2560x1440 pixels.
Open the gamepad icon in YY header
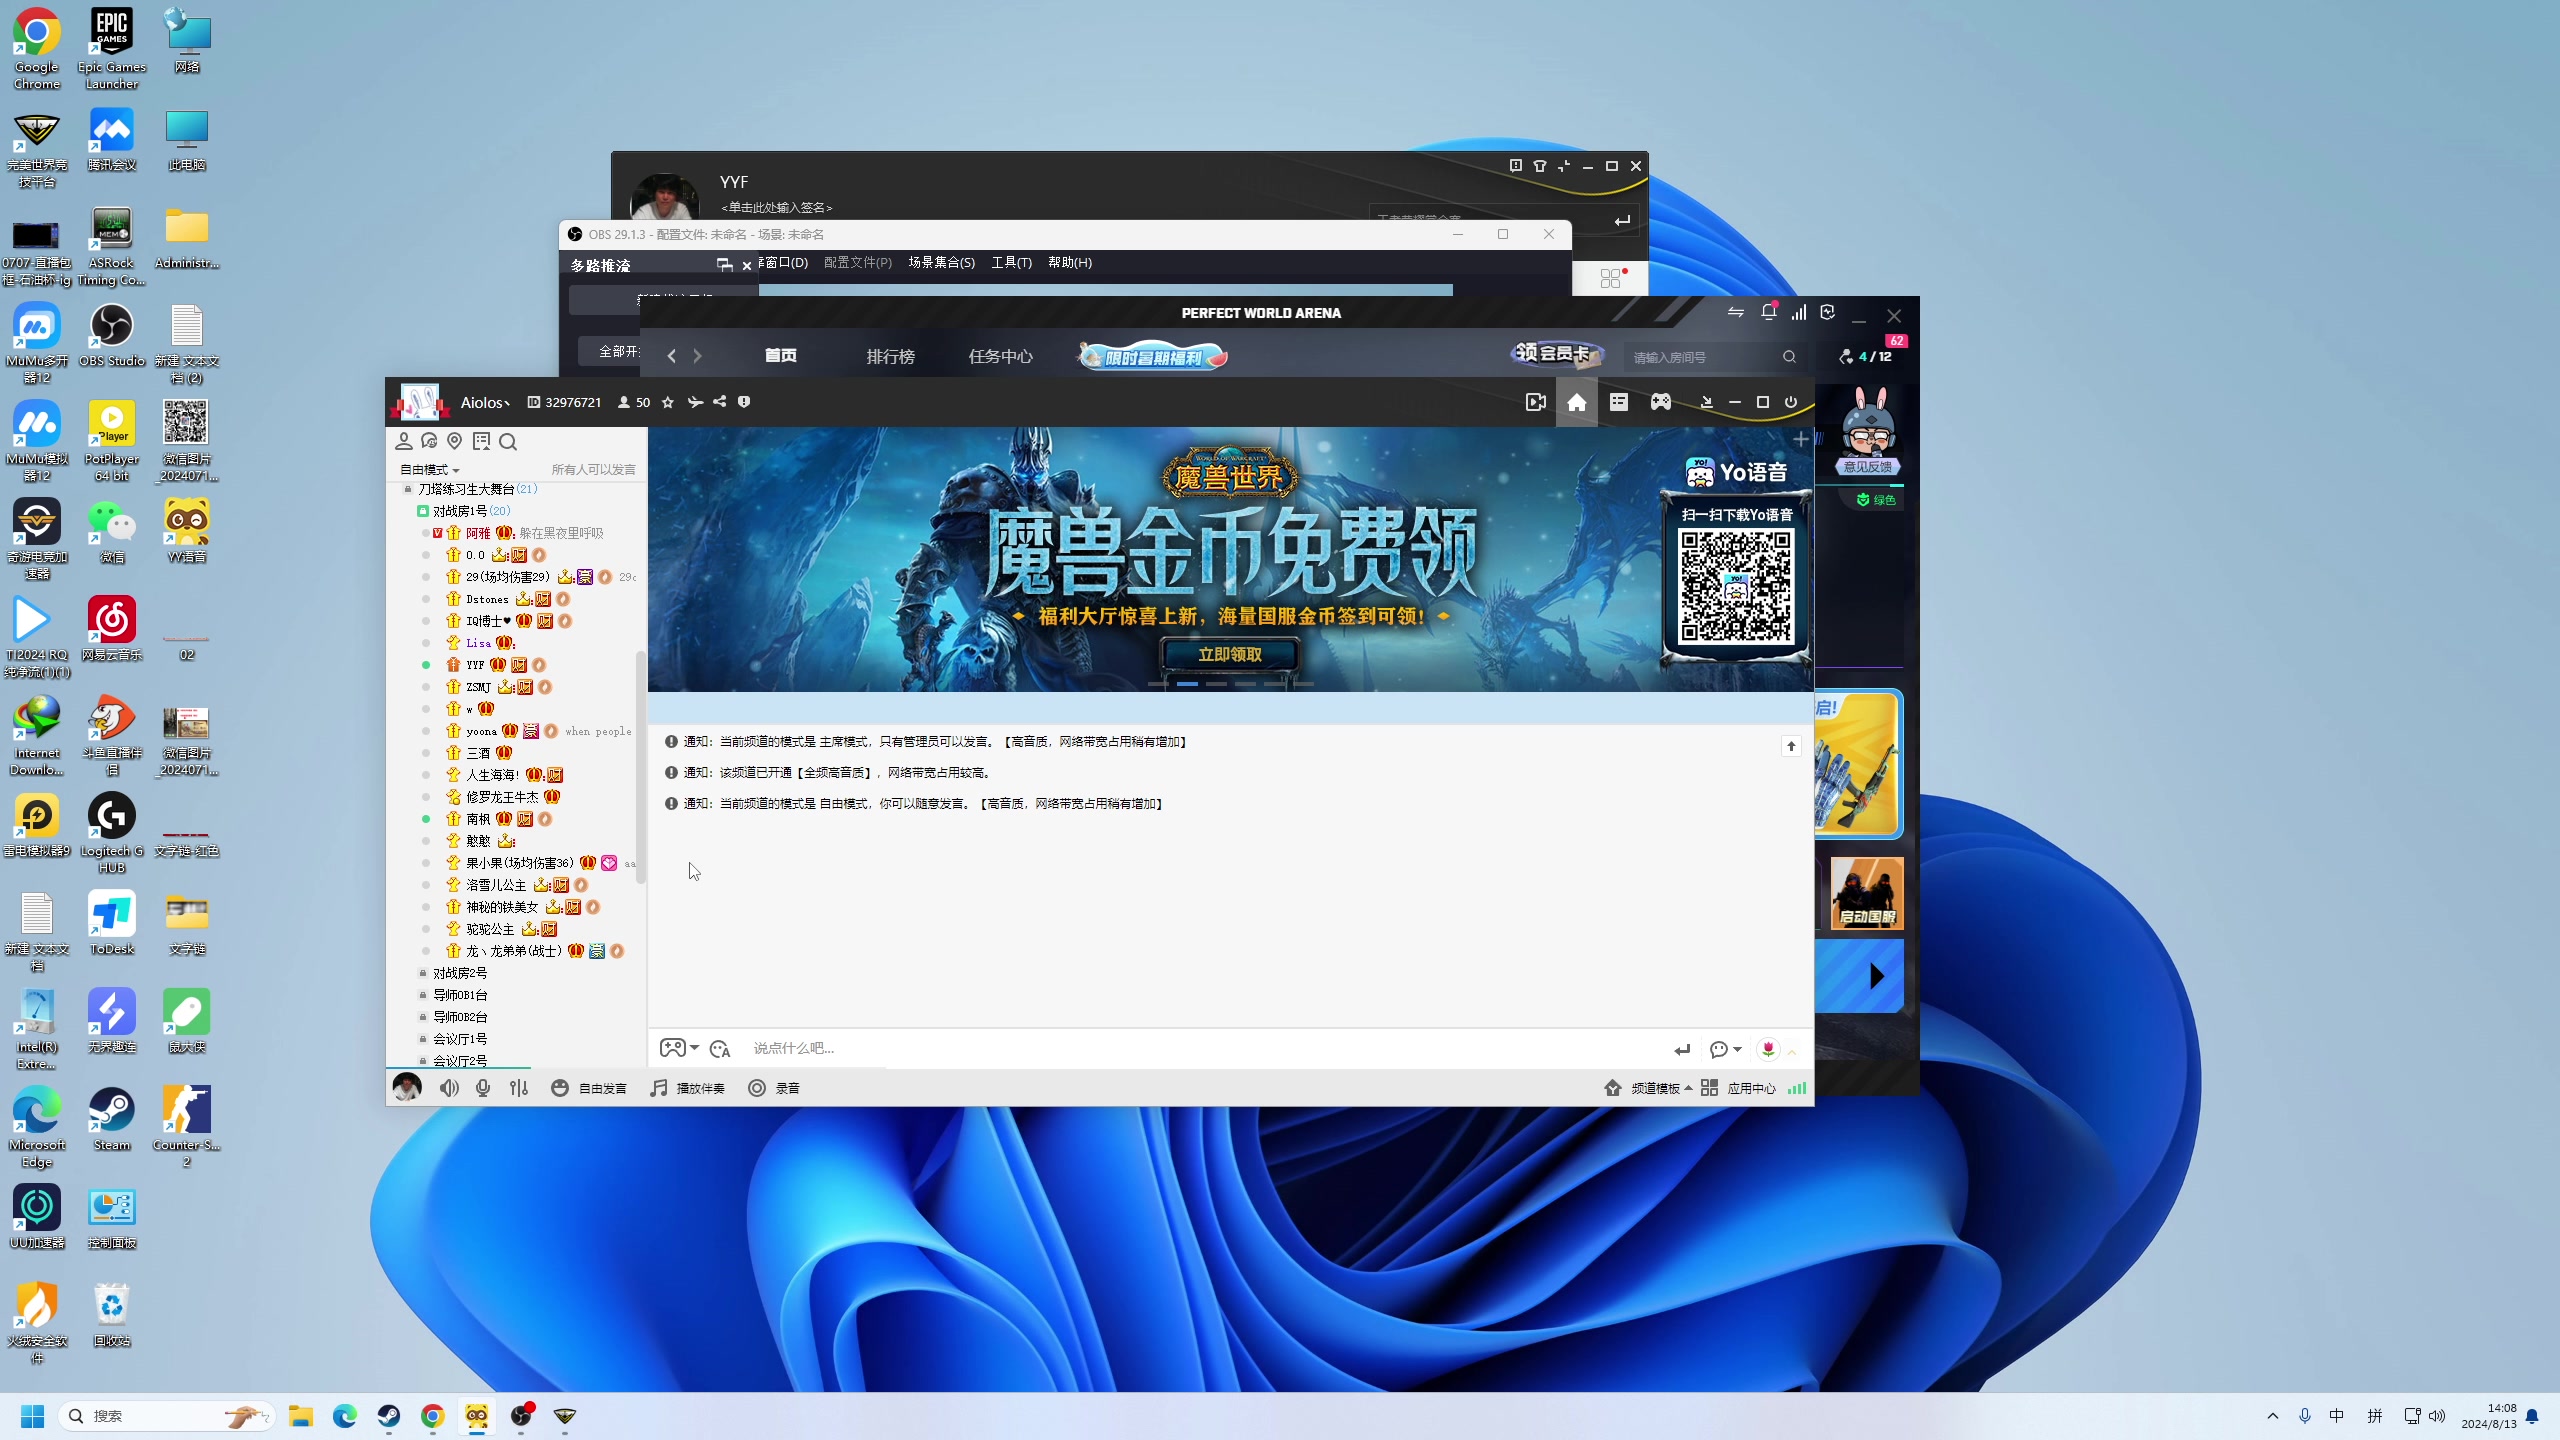pyautogui.click(x=1661, y=402)
